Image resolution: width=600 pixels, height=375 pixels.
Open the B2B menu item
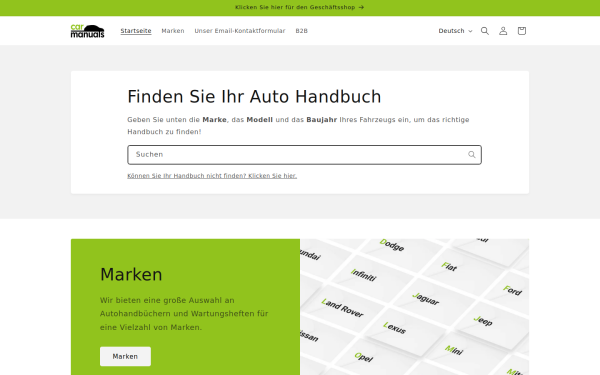[301, 31]
